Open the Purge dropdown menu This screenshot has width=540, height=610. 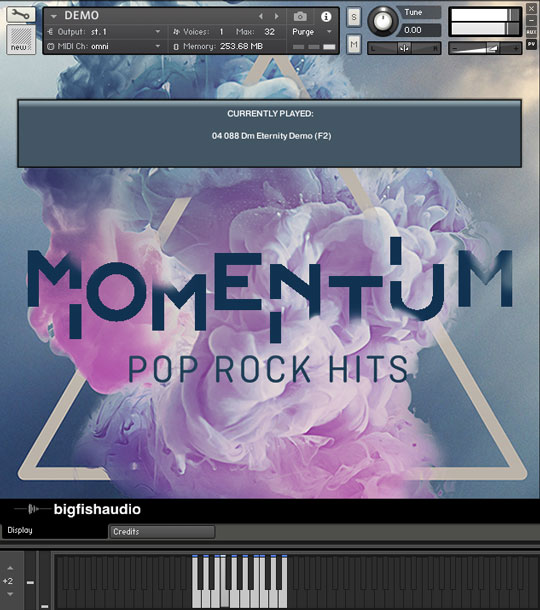[329, 32]
